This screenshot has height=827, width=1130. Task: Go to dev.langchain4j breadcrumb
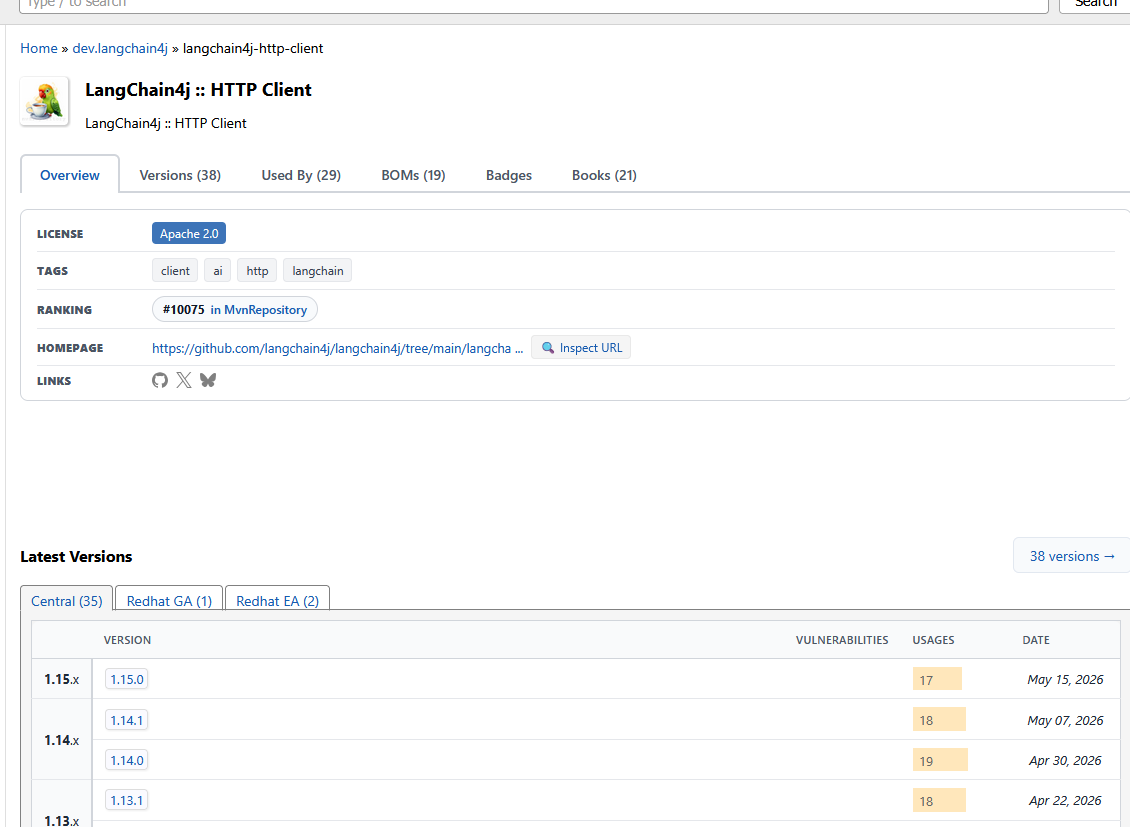click(x=120, y=48)
